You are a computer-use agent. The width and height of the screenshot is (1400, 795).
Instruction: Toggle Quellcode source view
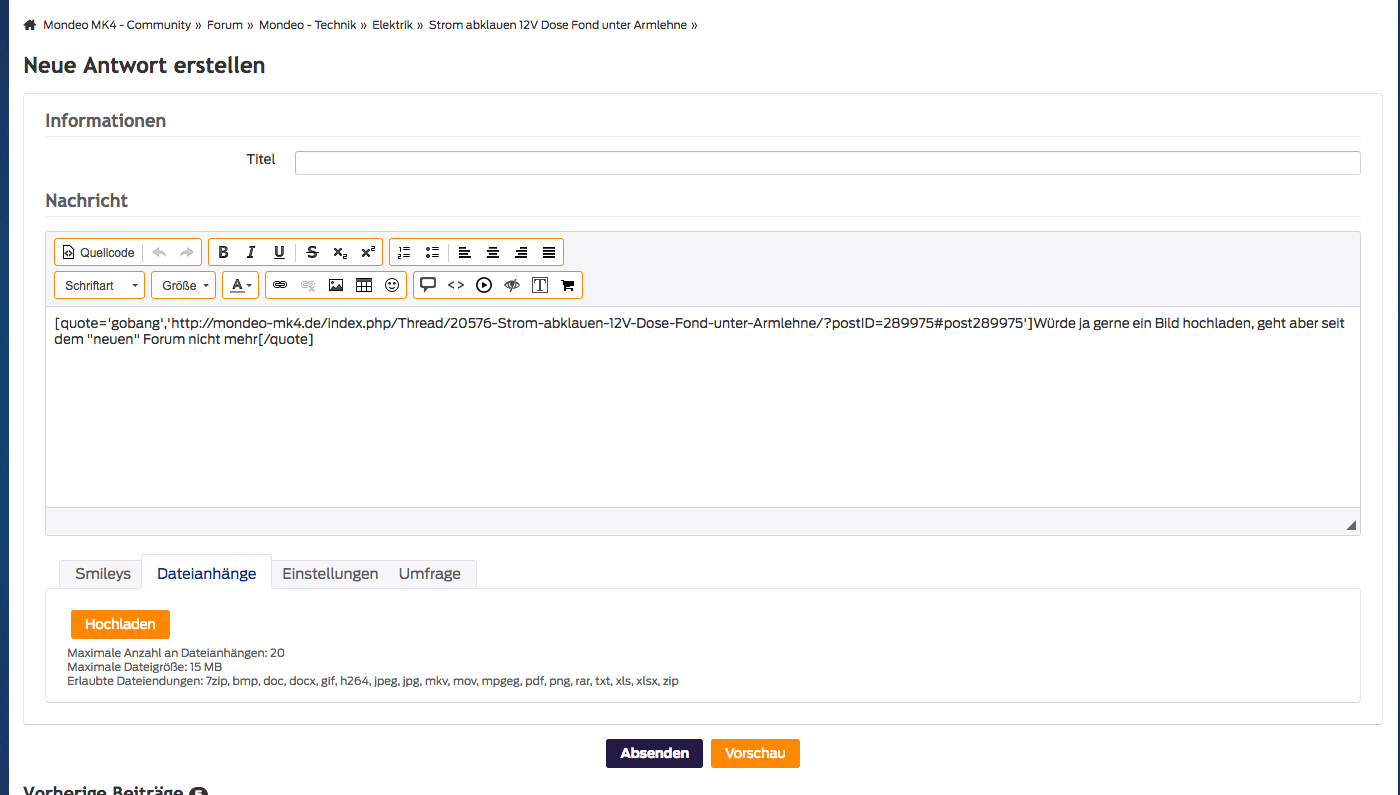98,253
